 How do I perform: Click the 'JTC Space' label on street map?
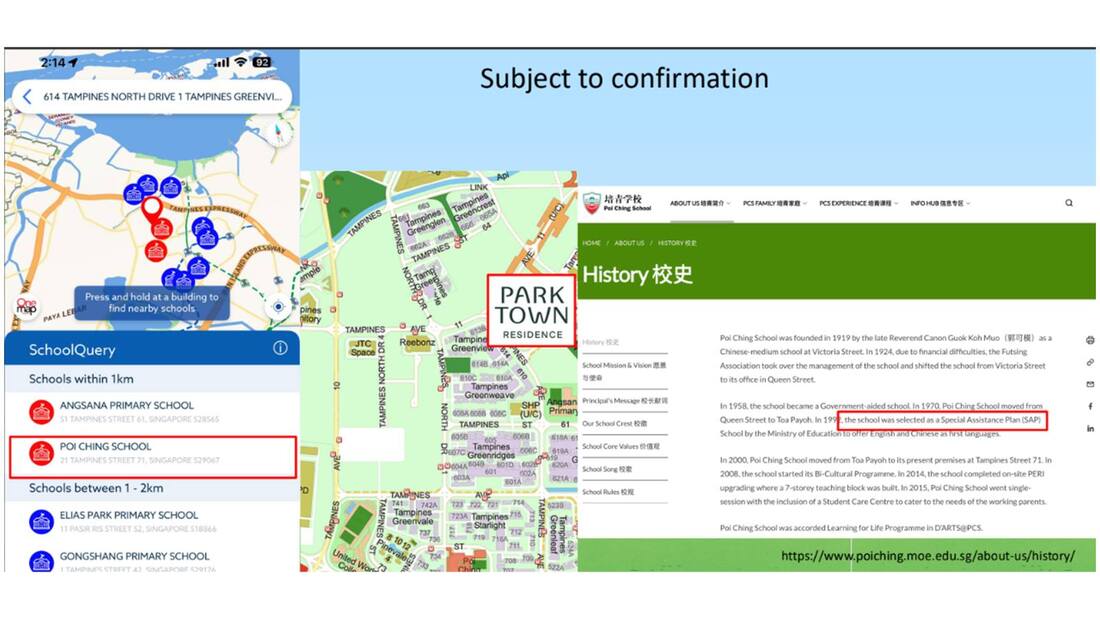click(363, 348)
